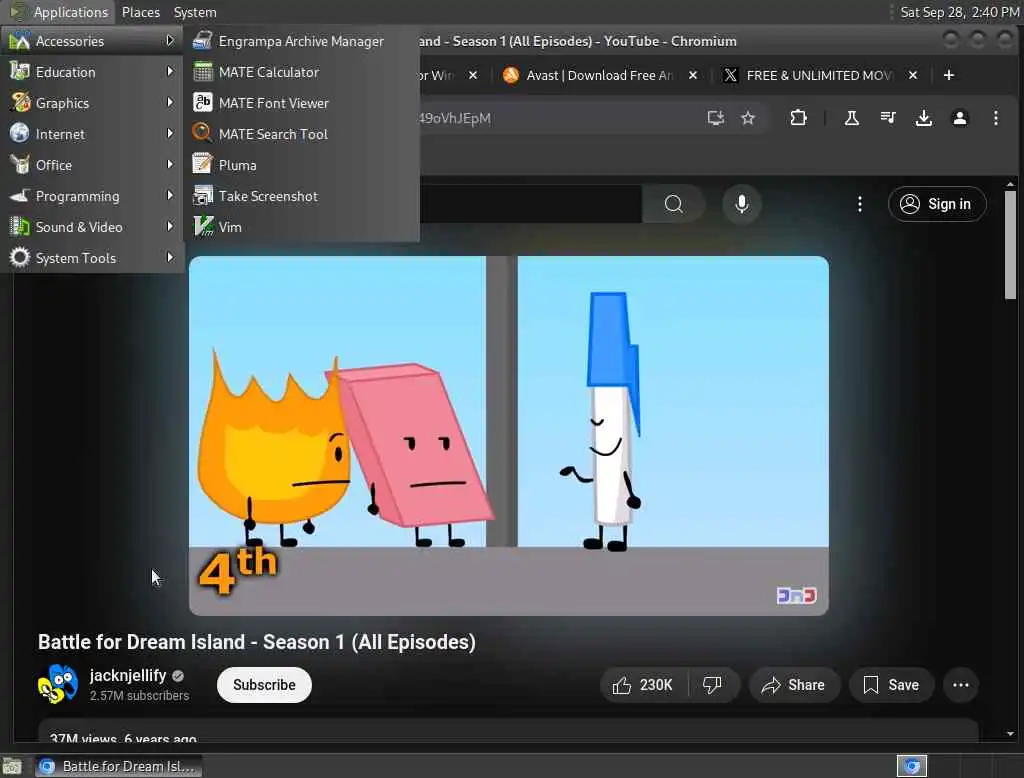Launch MATE Search Tool
The width and height of the screenshot is (1024, 778).
pyautogui.click(x=301, y=134)
